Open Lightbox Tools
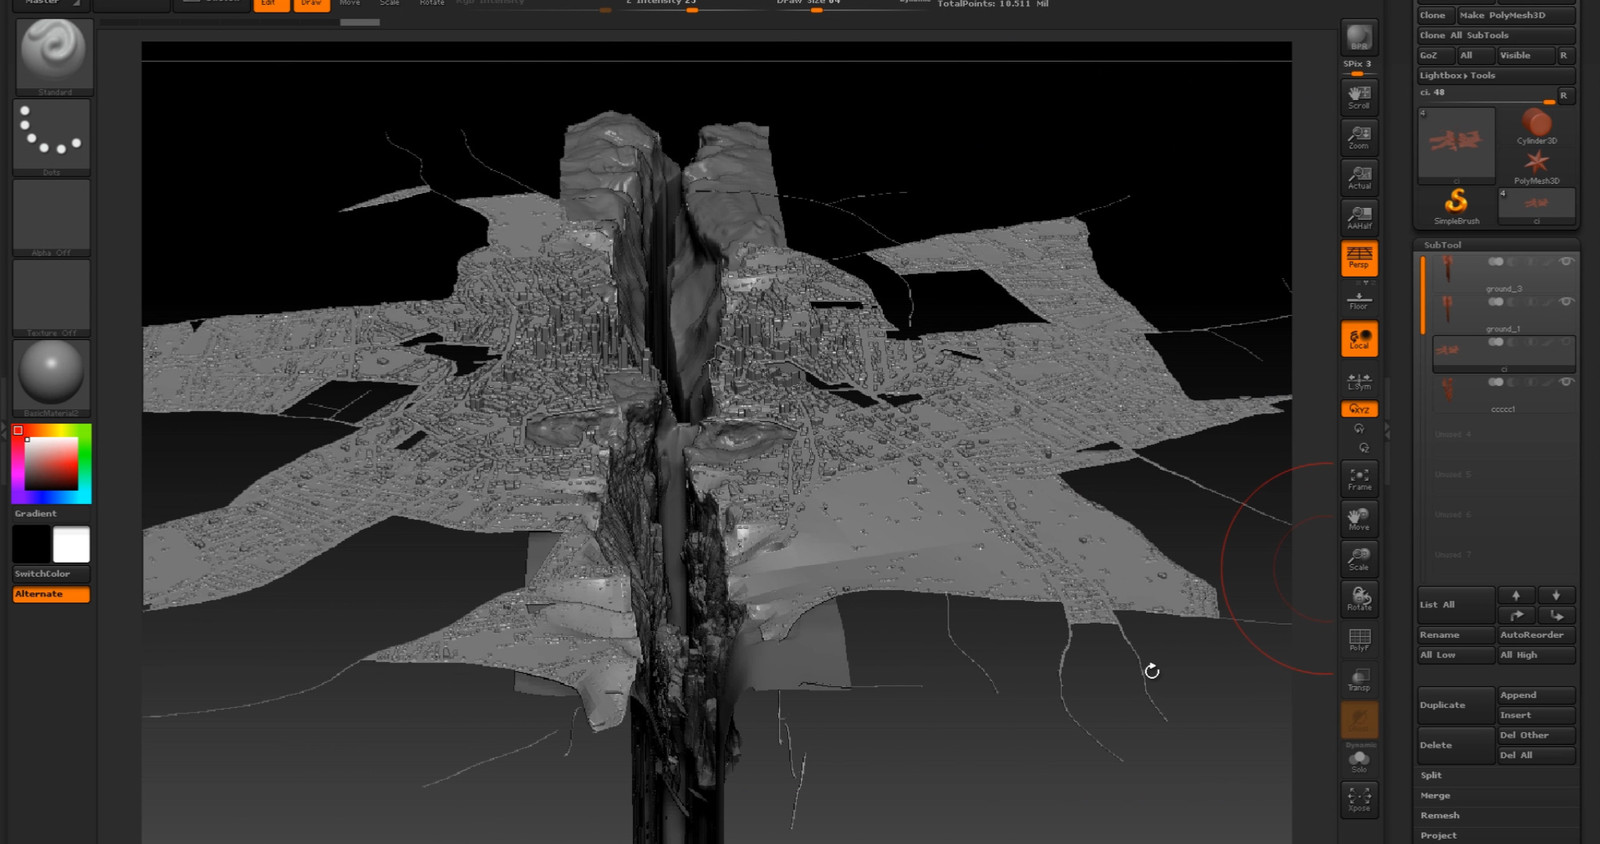Image resolution: width=1600 pixels, height=844 pixels. coord(1496,75)
